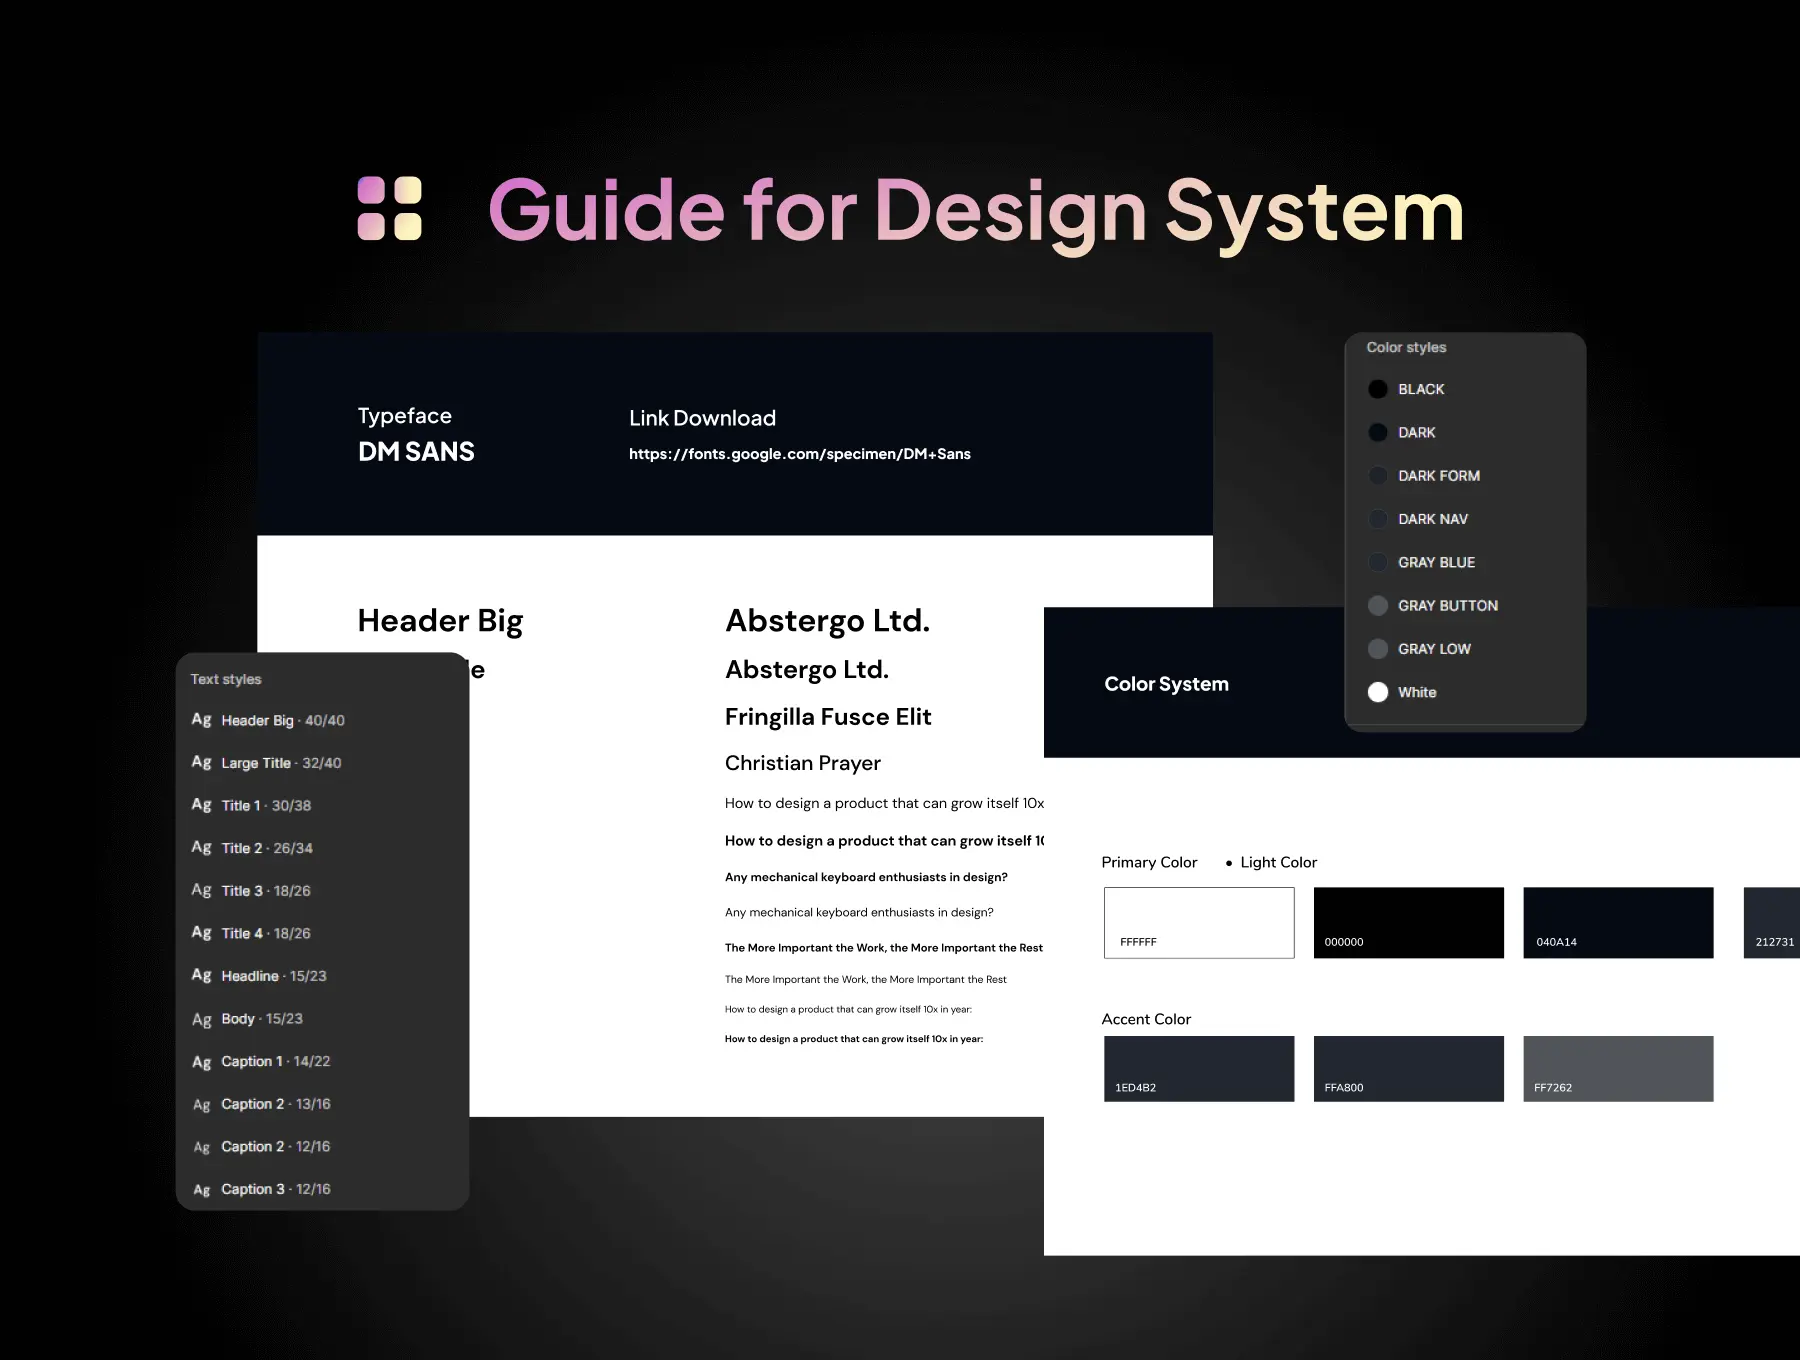Apply the Large Title 32/40 text style
1800x1360 pixels.
tap(281, 763)
